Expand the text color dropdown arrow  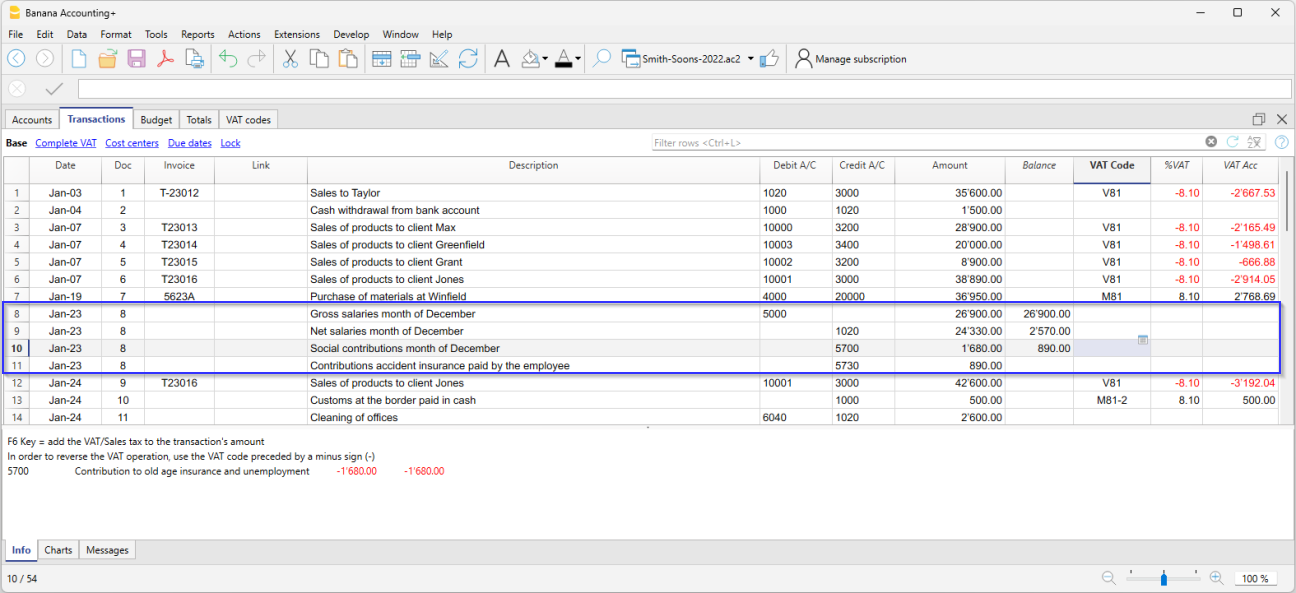(578, 59)
